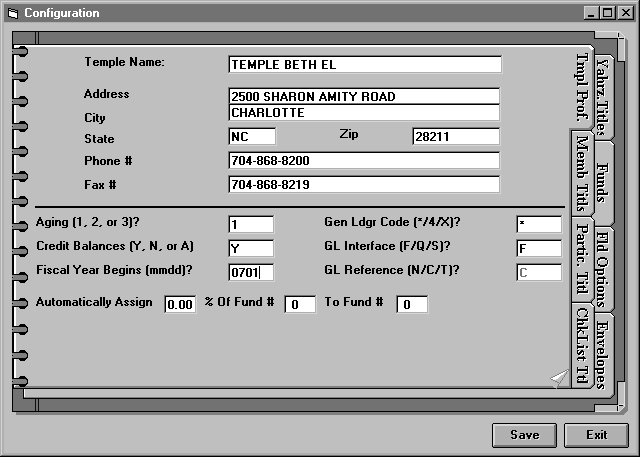Click the Configuration window title icon
Screen dimensions: 640x457
point(12,13)
